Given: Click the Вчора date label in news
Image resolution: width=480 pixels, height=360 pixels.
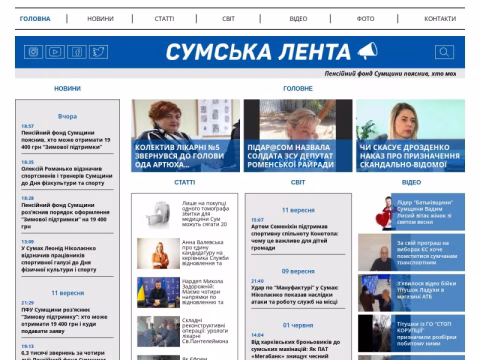Looking at the screenshot, I should [x=67, y=116].
